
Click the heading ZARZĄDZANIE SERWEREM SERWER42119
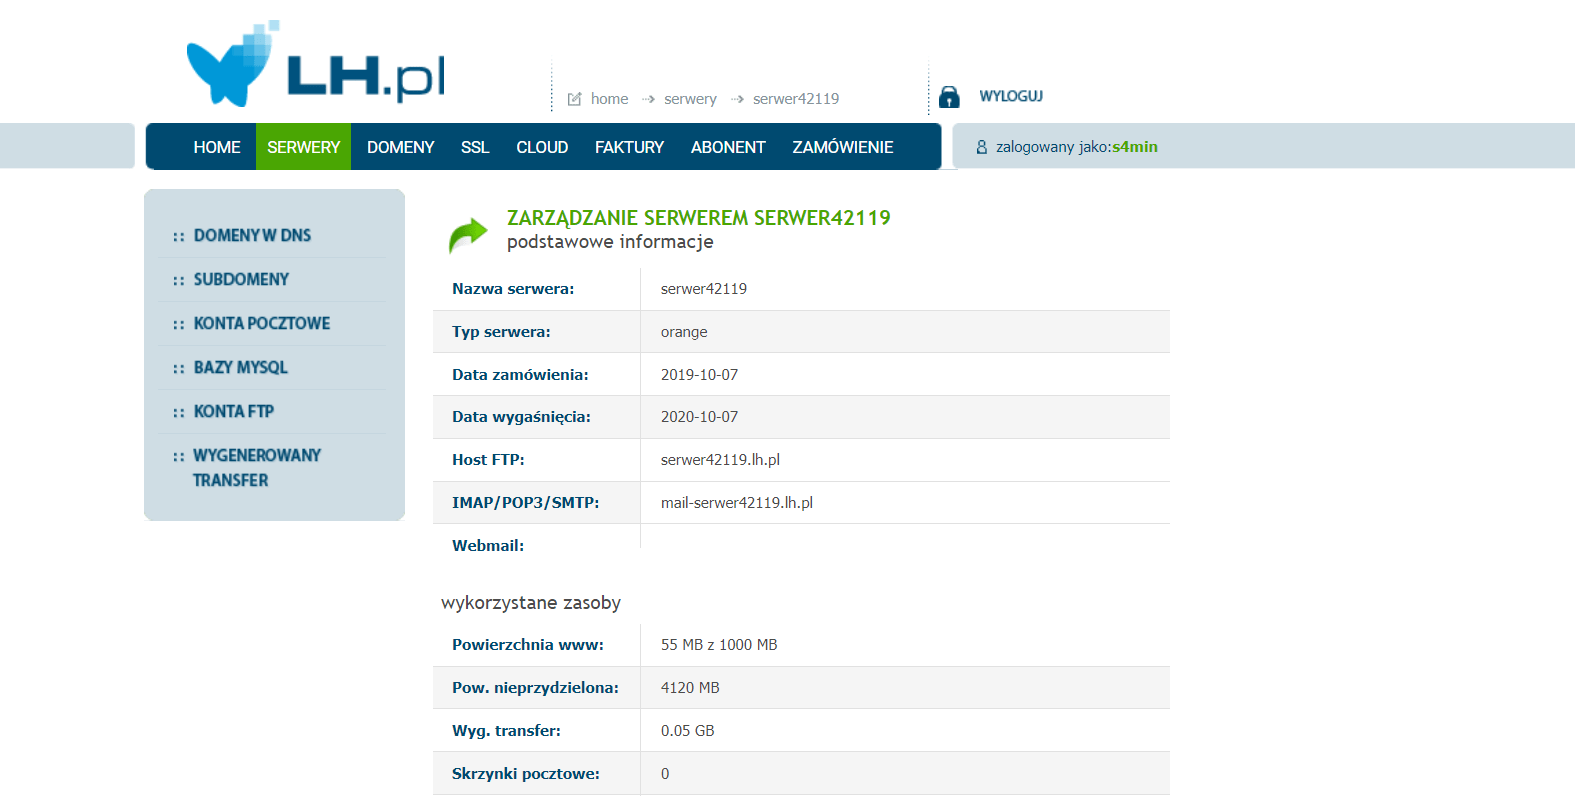[x=698, y=218]
